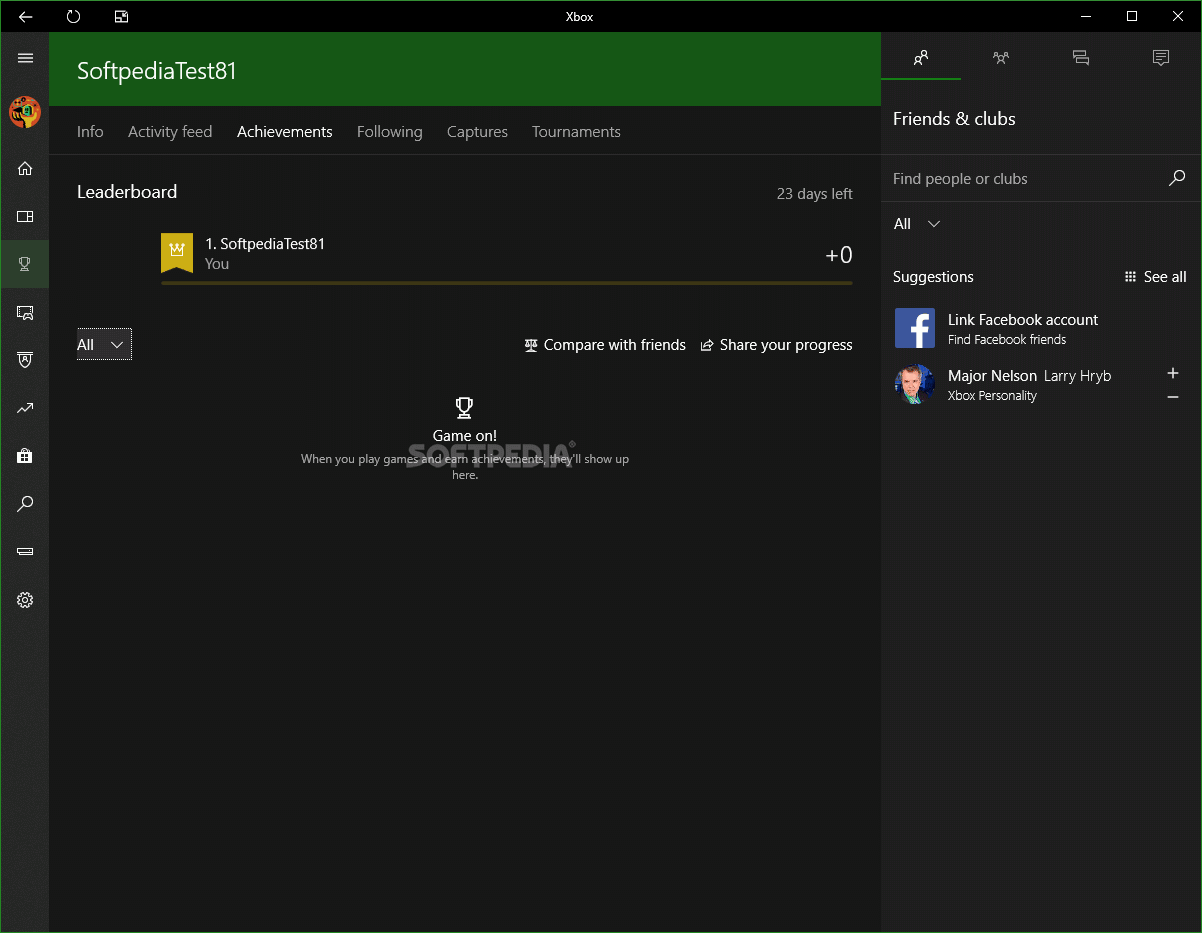Open the Clubs section from sidebar
This screenshot has width=1202, height=933.
pyautogui.click(x=25, y=216)
